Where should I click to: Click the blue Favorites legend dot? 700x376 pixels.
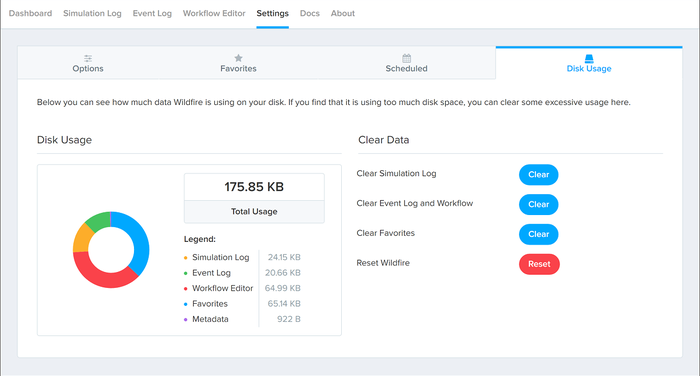click(x=186, y=304)
